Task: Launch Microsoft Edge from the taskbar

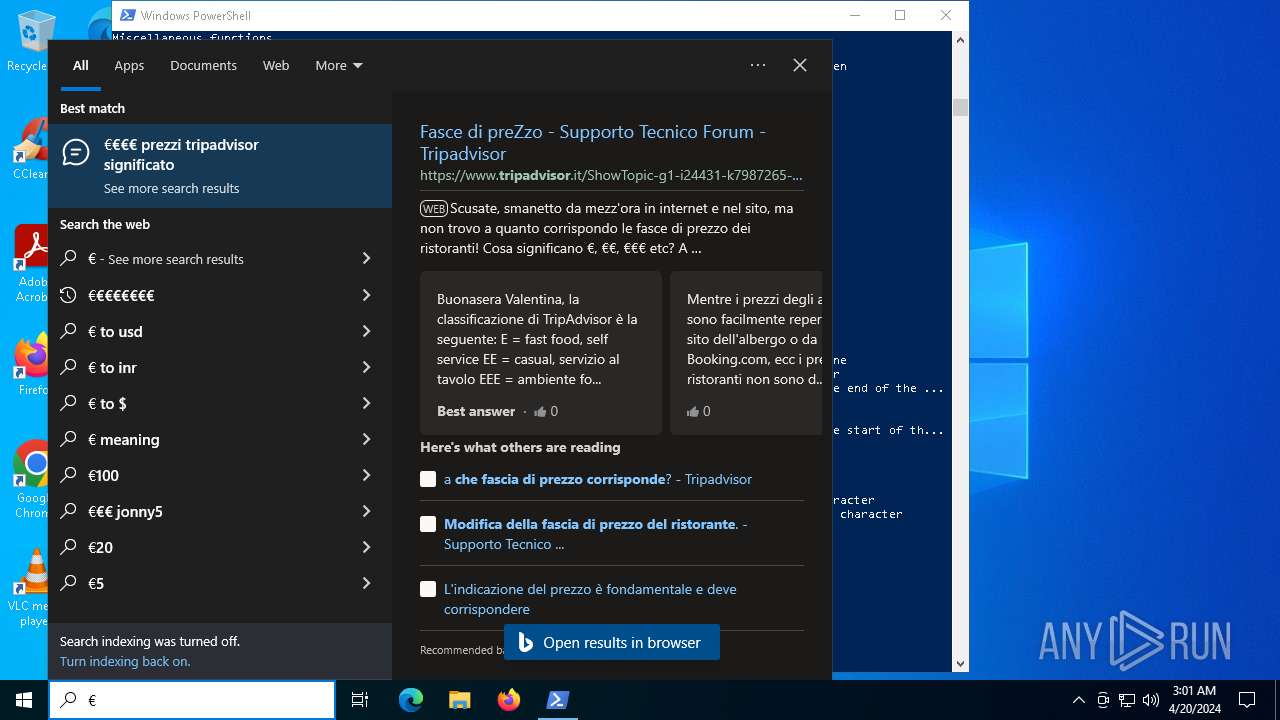Action: click(x=411, y=700)
